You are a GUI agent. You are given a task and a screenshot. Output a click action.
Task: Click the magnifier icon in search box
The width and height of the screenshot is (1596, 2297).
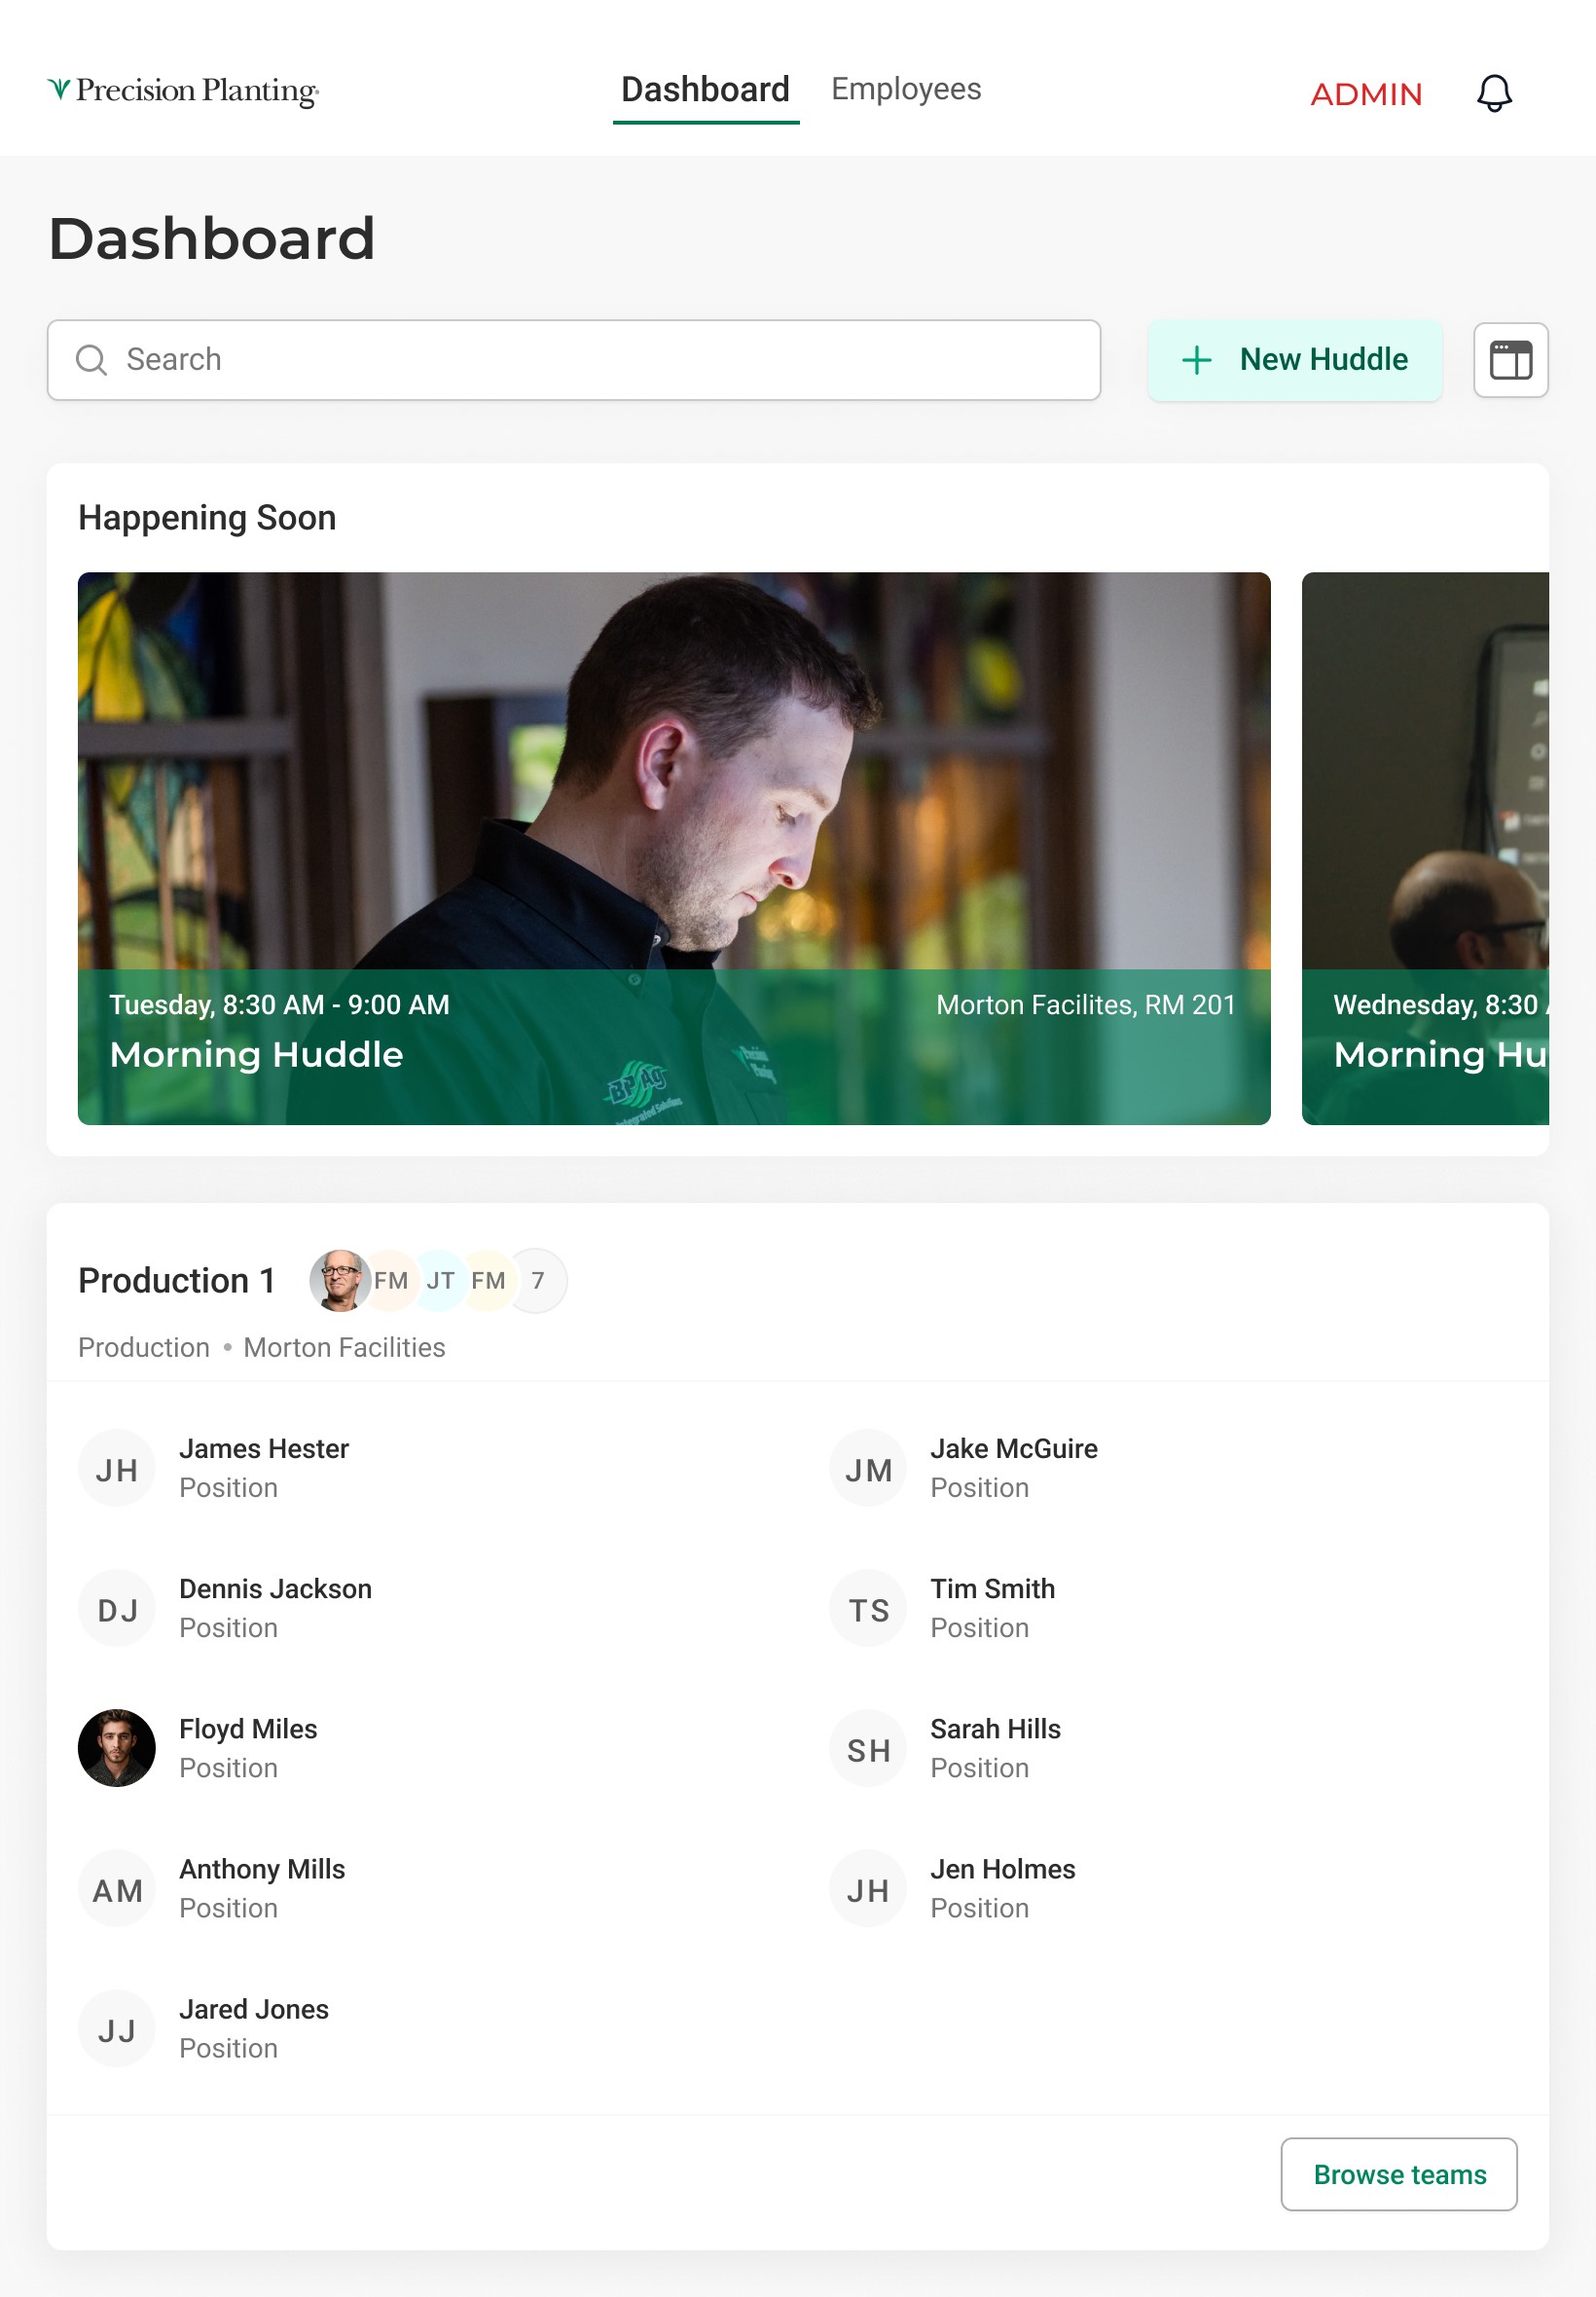[91, 360]
